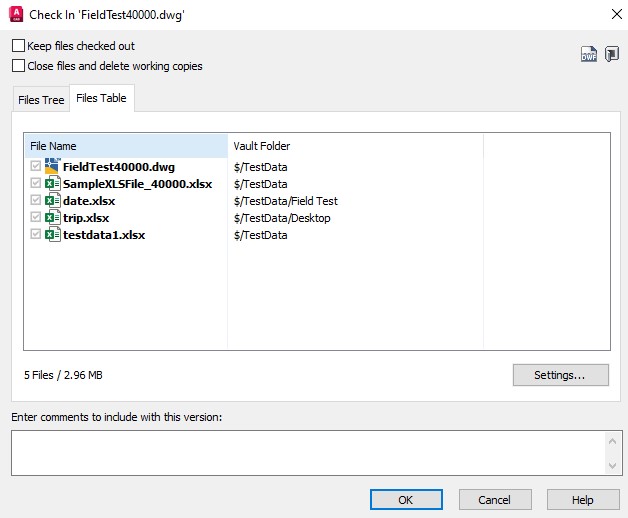Switch to the Files Tree tab

pos(41,100)
